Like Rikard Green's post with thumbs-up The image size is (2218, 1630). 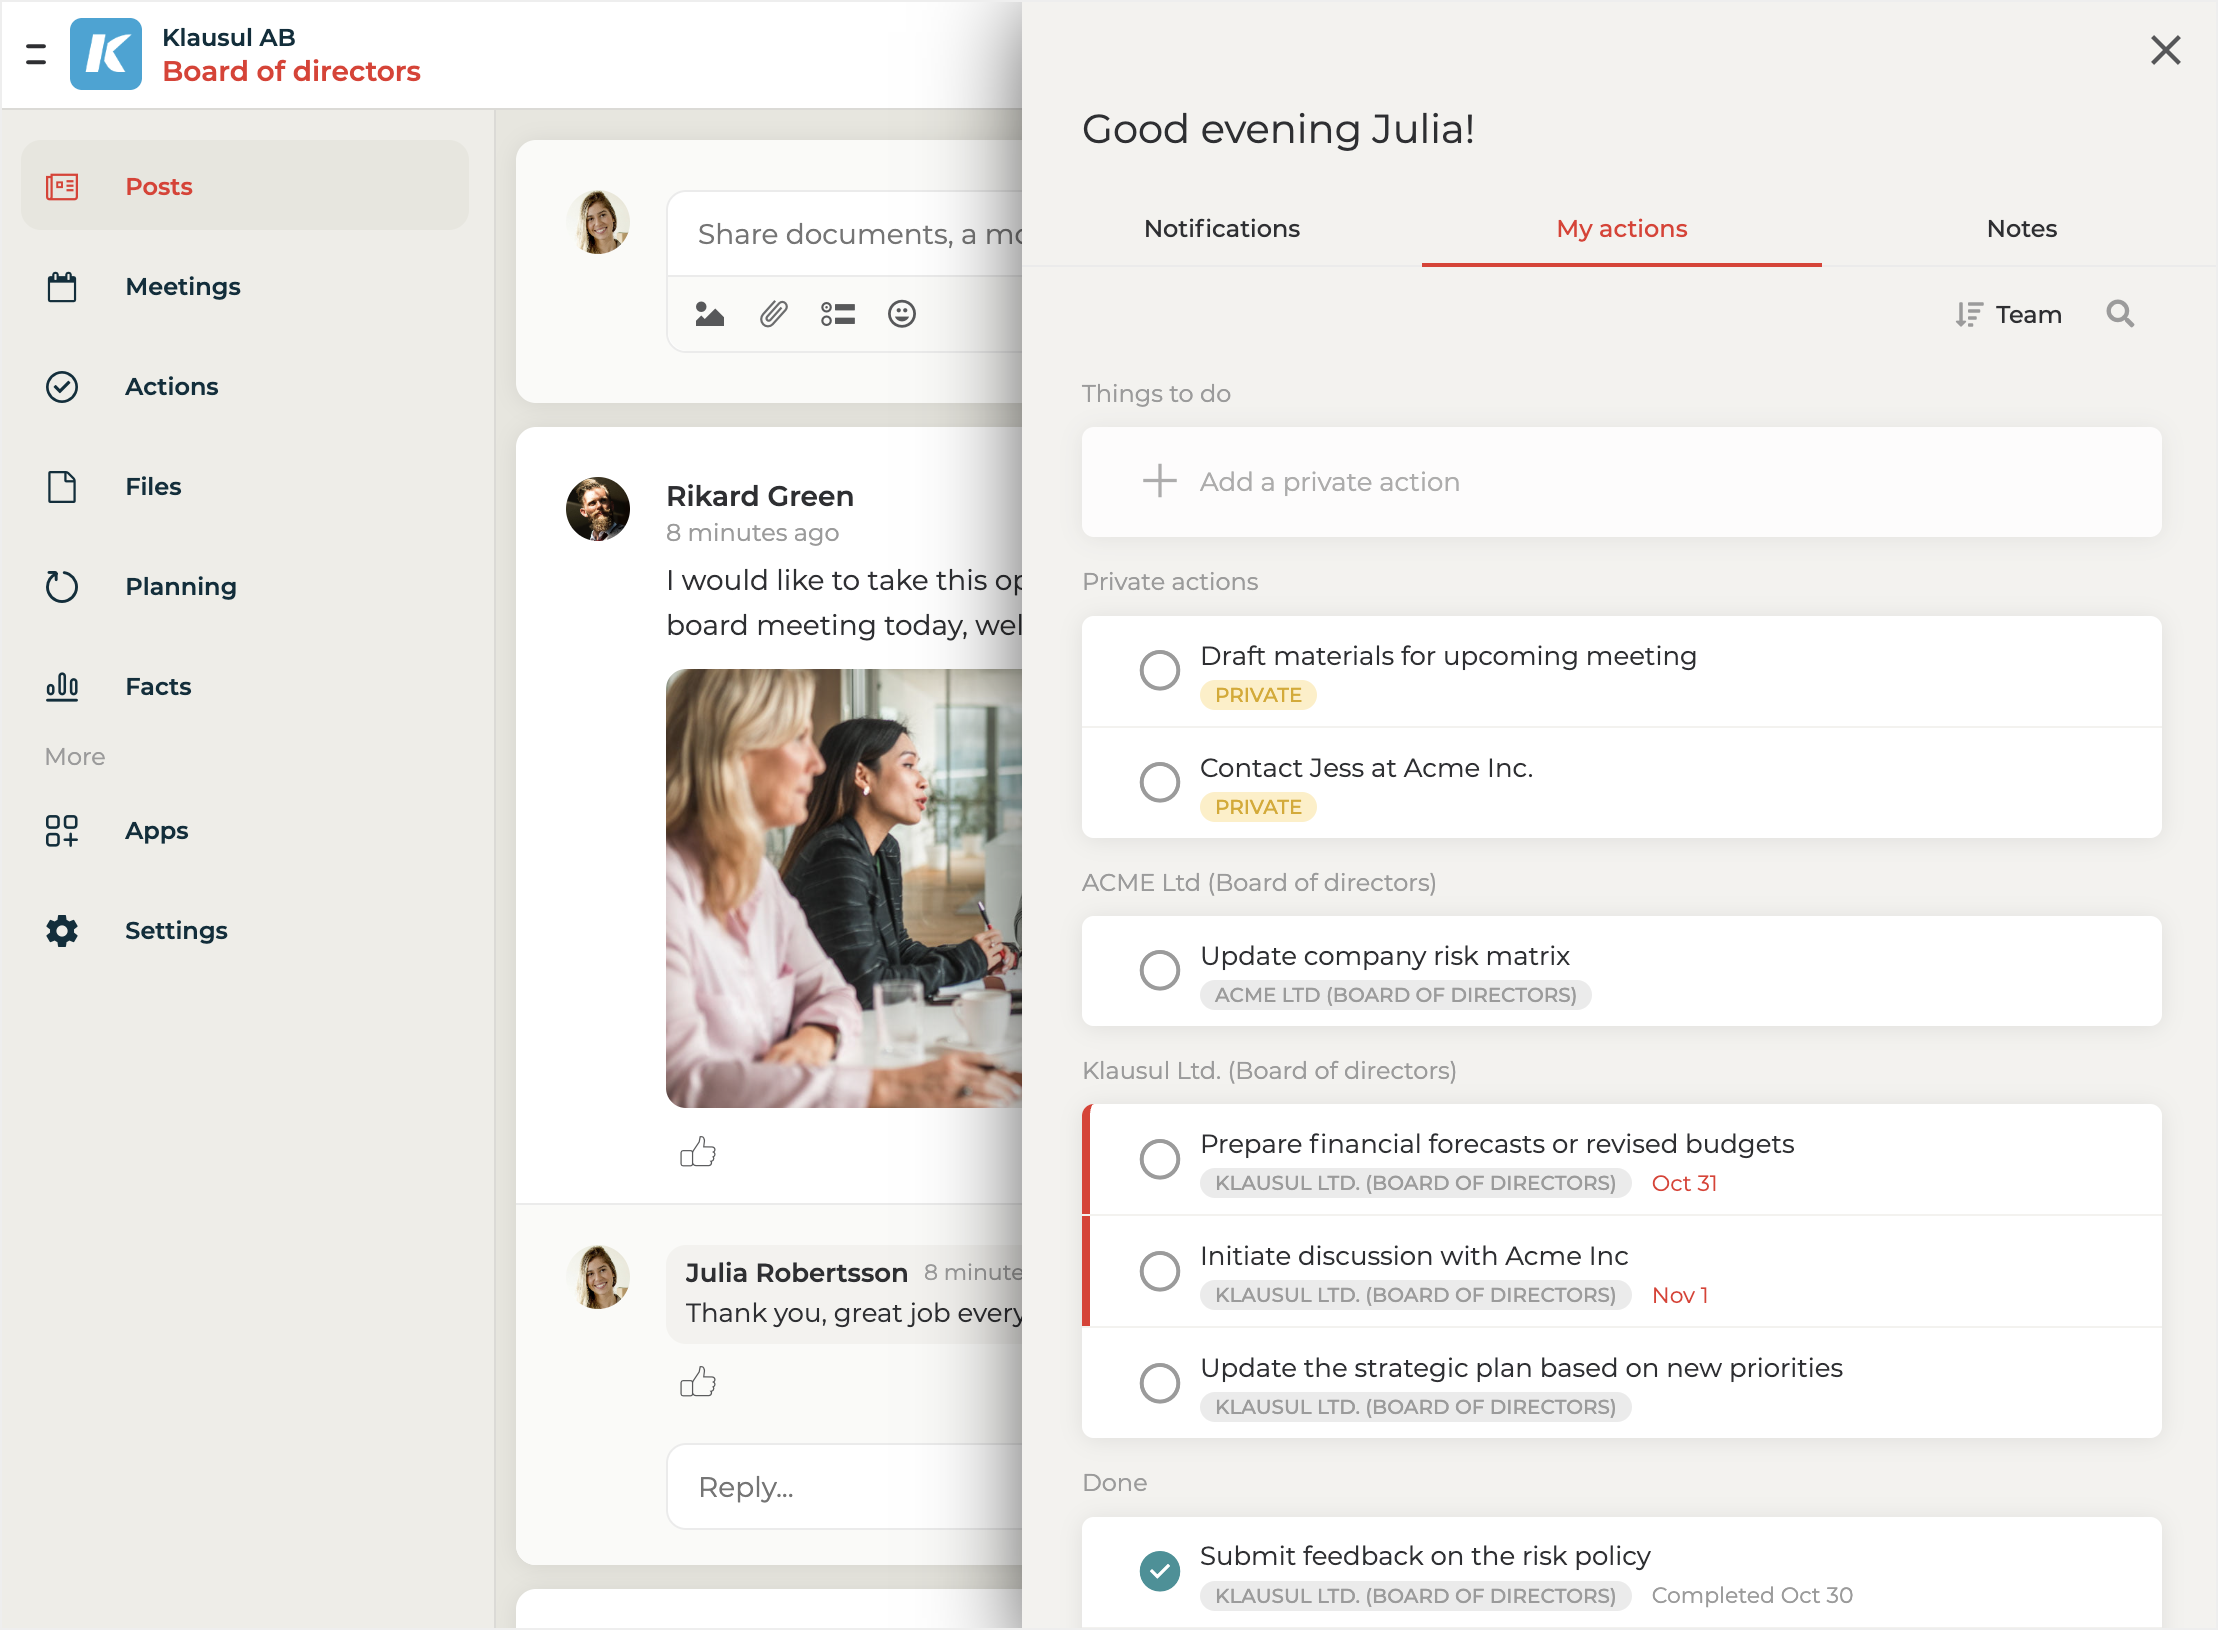pyautogui.click(x=698, y=1152)
